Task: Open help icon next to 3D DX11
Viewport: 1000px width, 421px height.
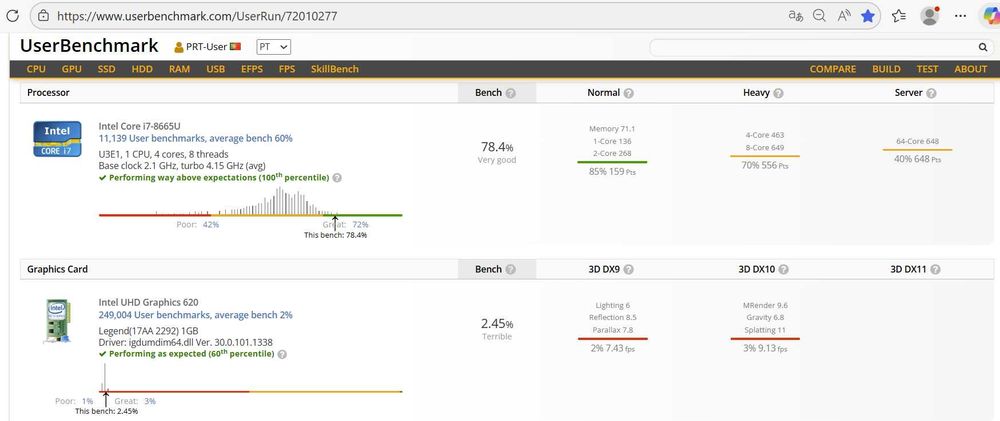Action: (935, 270)
